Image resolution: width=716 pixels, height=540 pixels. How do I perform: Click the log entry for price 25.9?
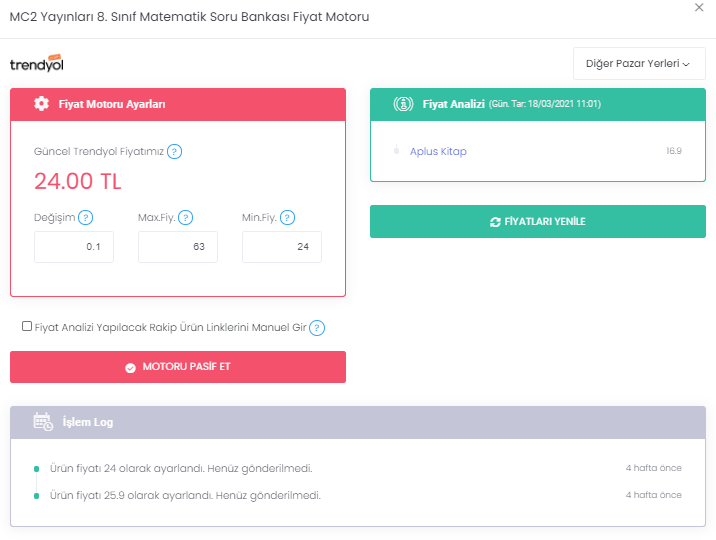[x=185, y=495]
